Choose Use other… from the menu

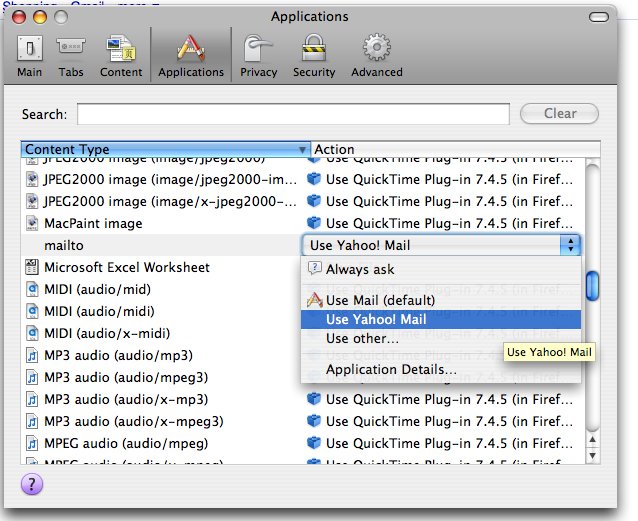tap(441, 339)
